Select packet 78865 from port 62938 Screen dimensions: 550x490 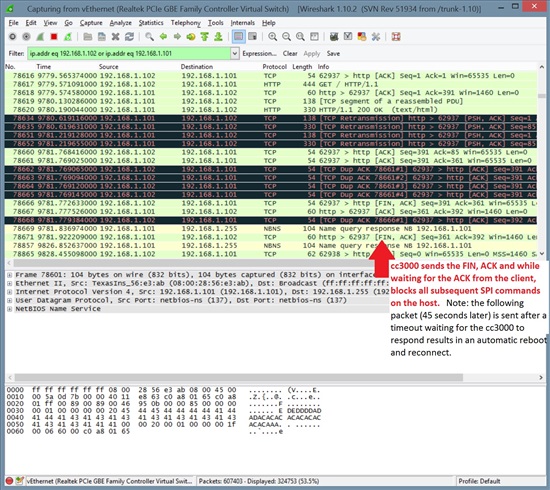click(270, 254)
